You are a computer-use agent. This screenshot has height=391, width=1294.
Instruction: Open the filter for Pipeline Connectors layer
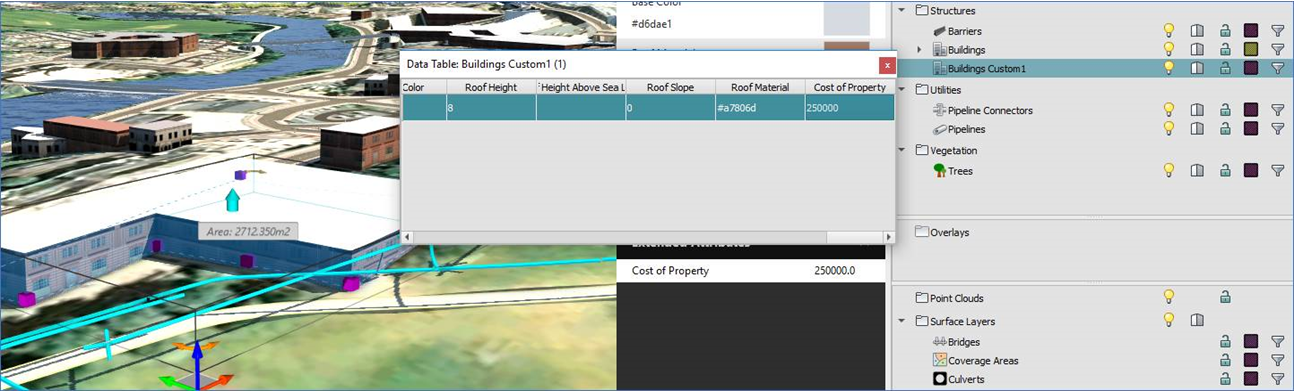pyautogui.click(x=1277, y=110)
